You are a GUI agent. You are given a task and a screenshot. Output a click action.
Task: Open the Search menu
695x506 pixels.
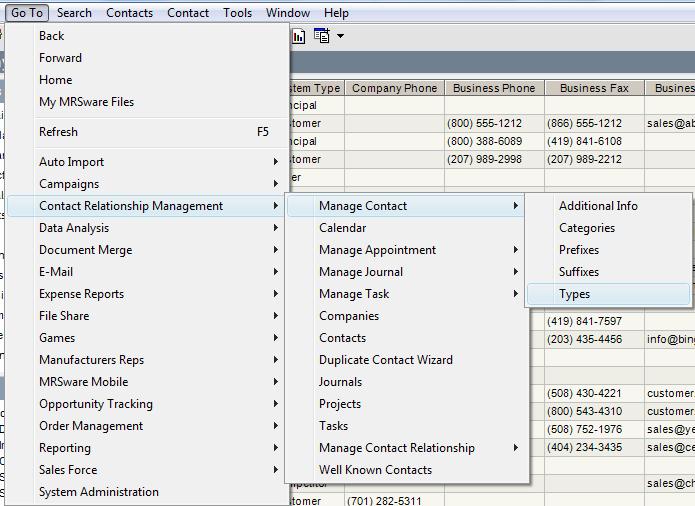point(74,13)
